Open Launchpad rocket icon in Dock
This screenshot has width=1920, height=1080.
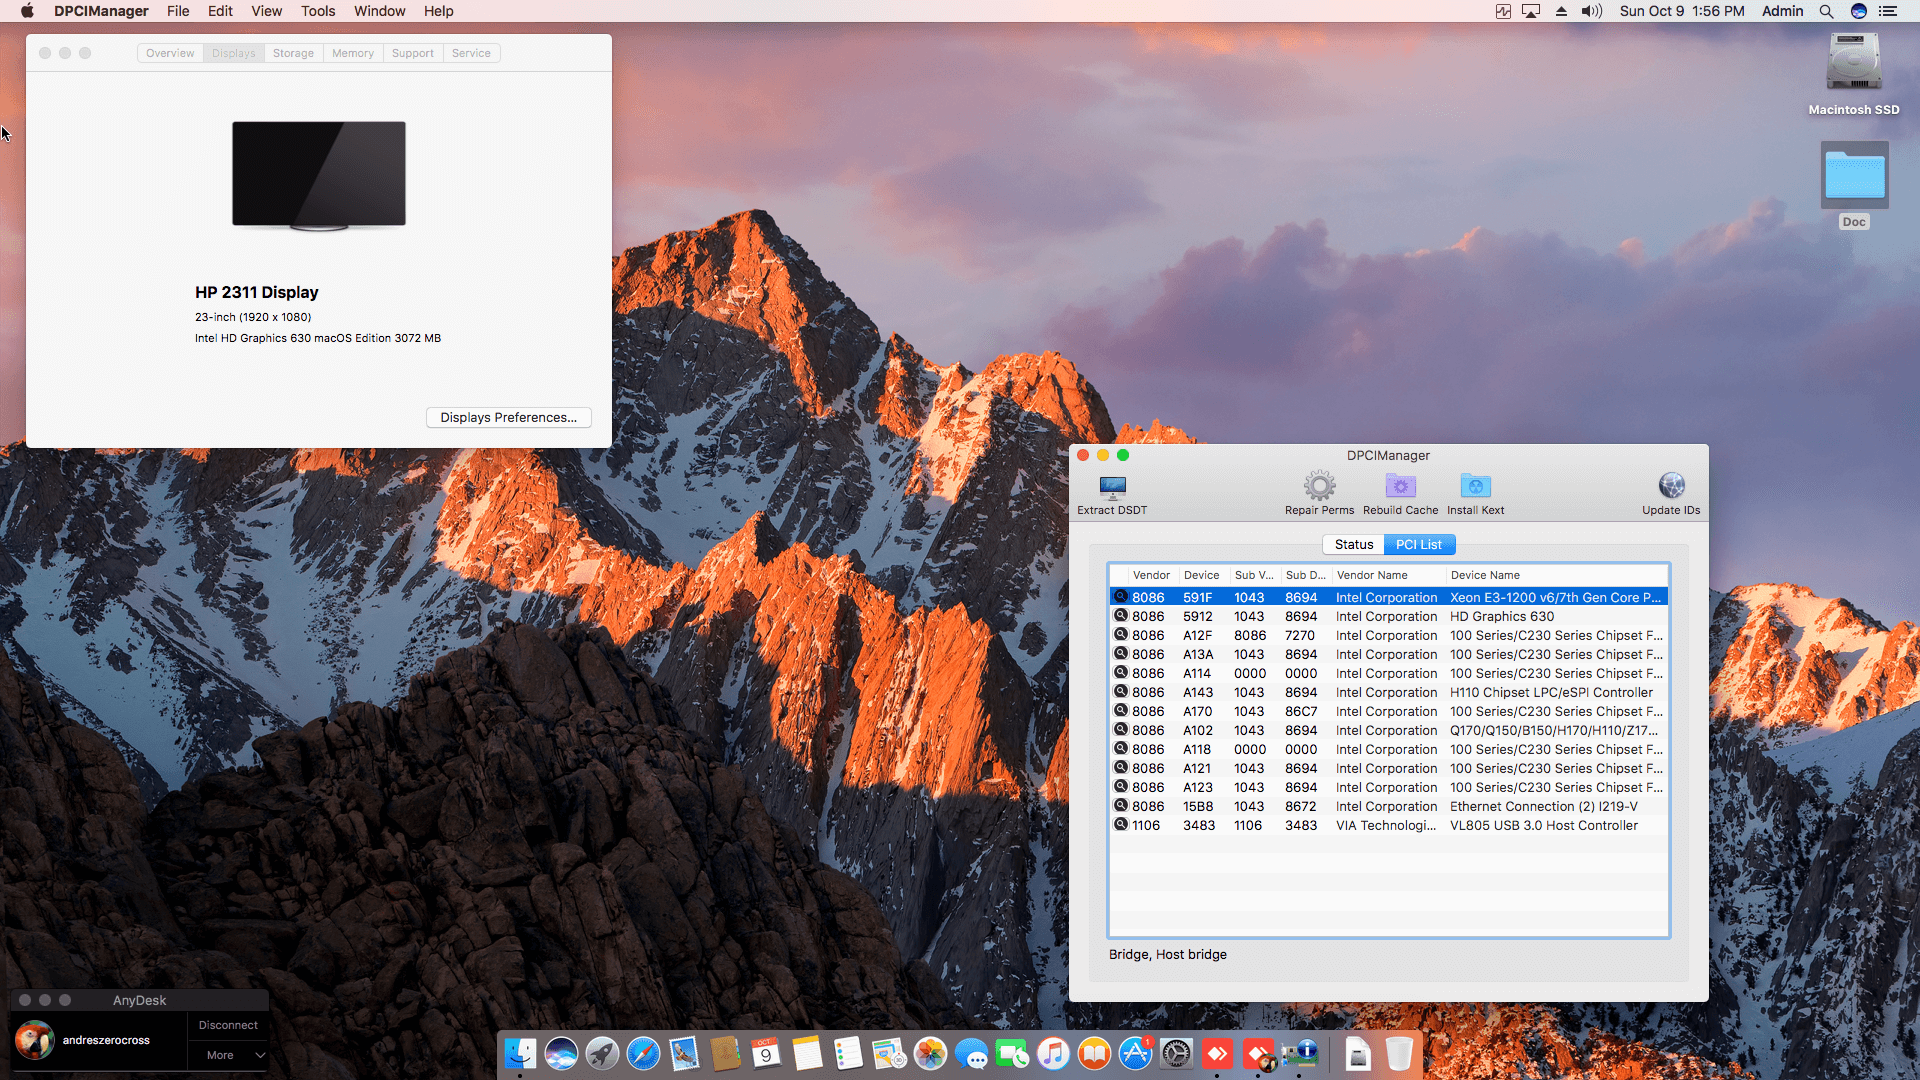[x=602, y=1053]
